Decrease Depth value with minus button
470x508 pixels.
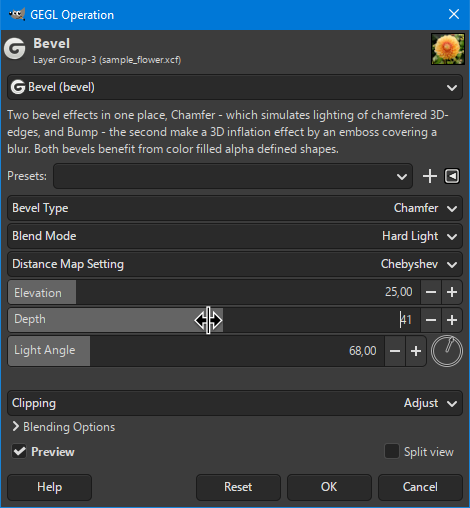coord(431,320)
